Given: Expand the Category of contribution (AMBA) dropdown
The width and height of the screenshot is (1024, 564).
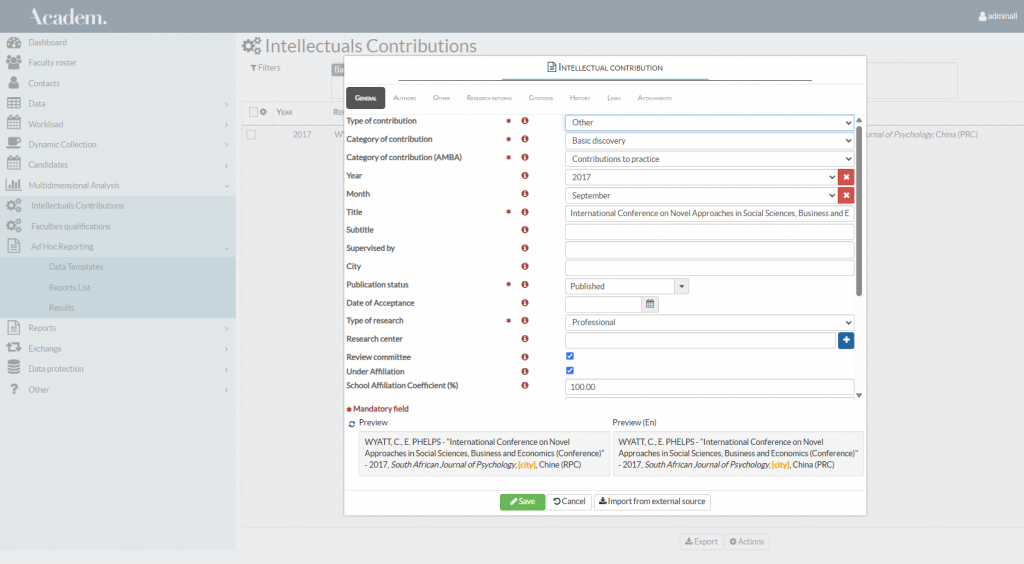Looking at the screenshot, I should [709, 159].
